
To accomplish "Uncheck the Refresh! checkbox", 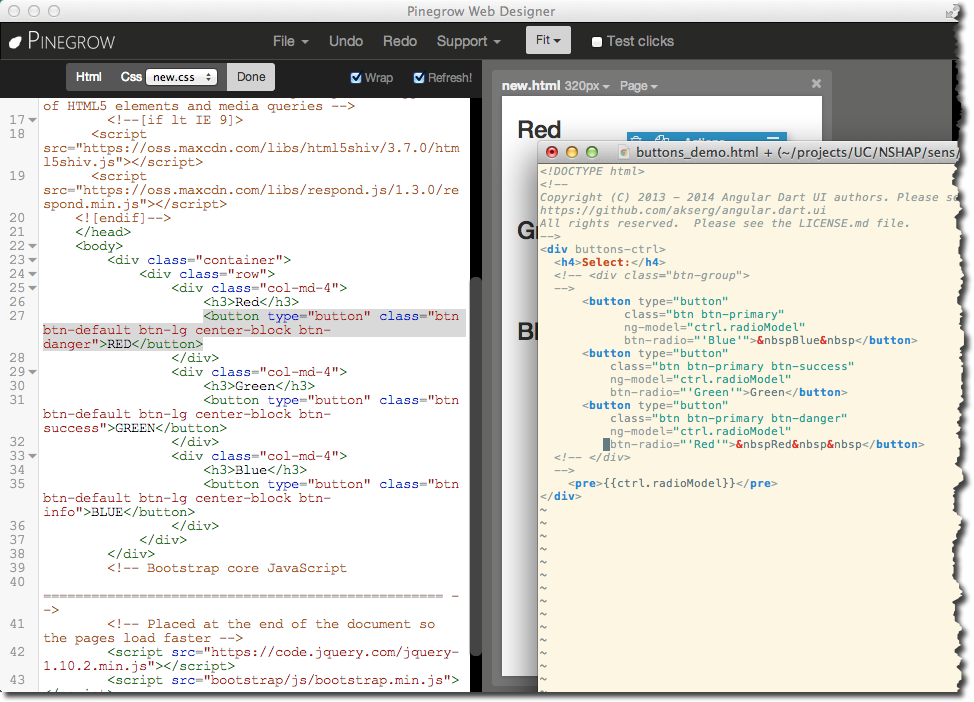I will point(419,78).
